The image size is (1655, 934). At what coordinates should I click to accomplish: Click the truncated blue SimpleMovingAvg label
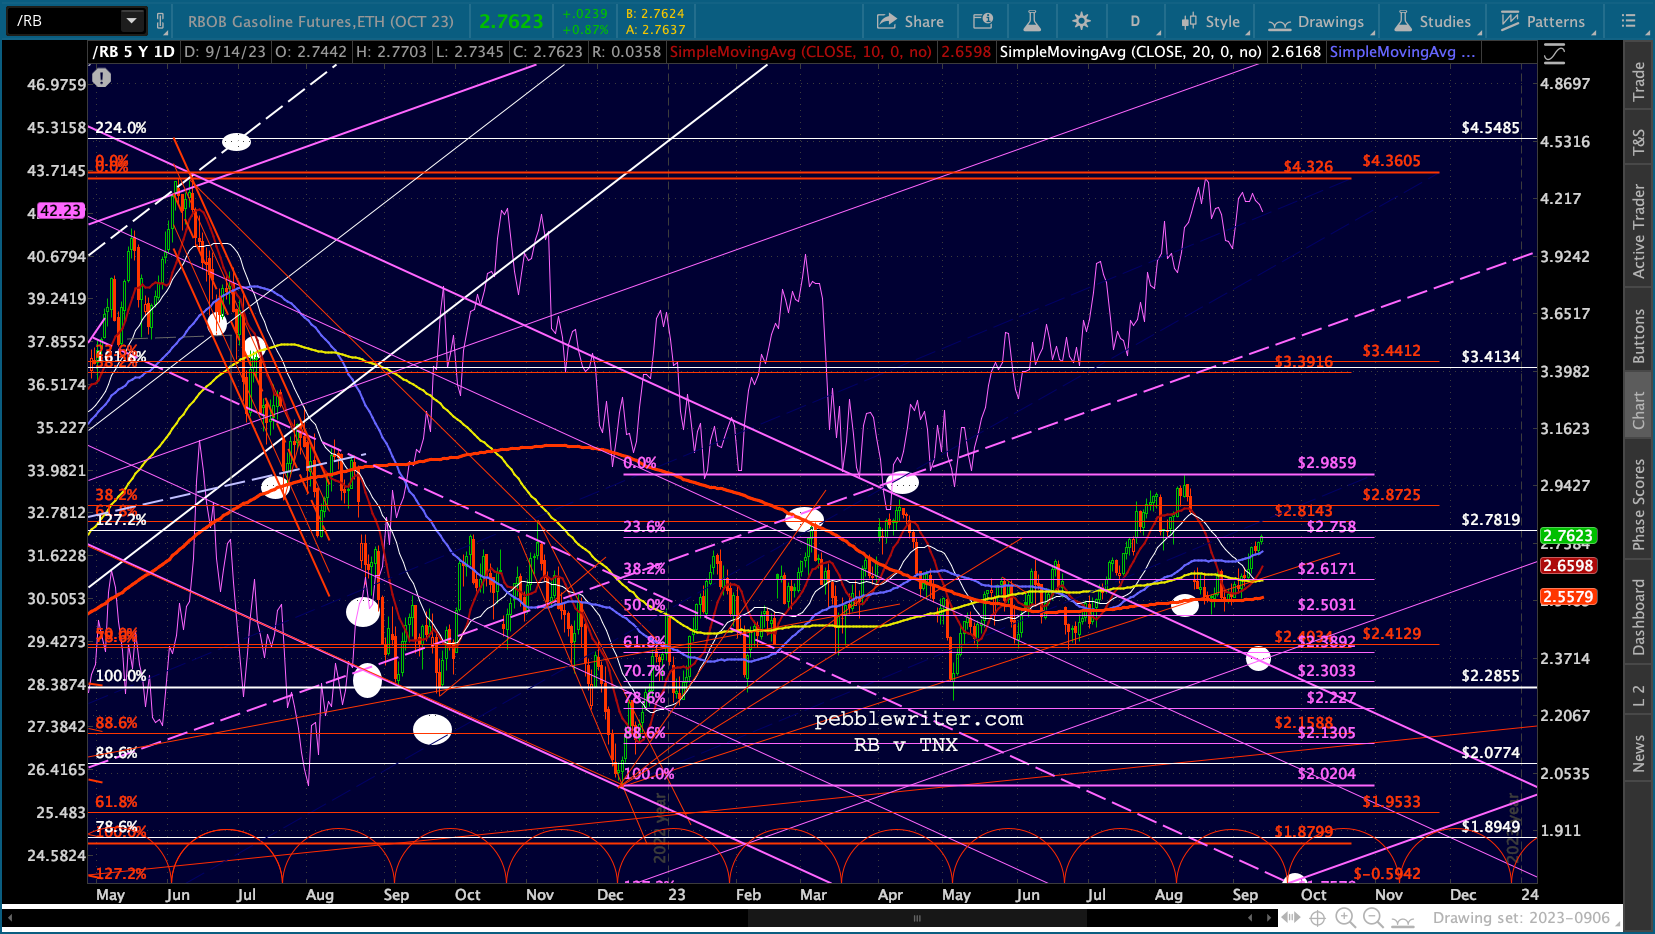point(1402,52)
